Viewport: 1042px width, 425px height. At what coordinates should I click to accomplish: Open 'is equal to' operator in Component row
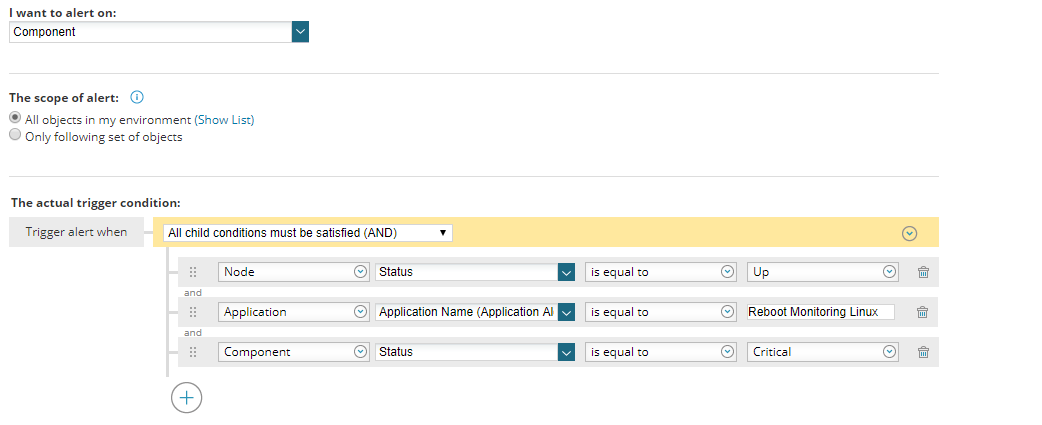click(x=661, y=352)
